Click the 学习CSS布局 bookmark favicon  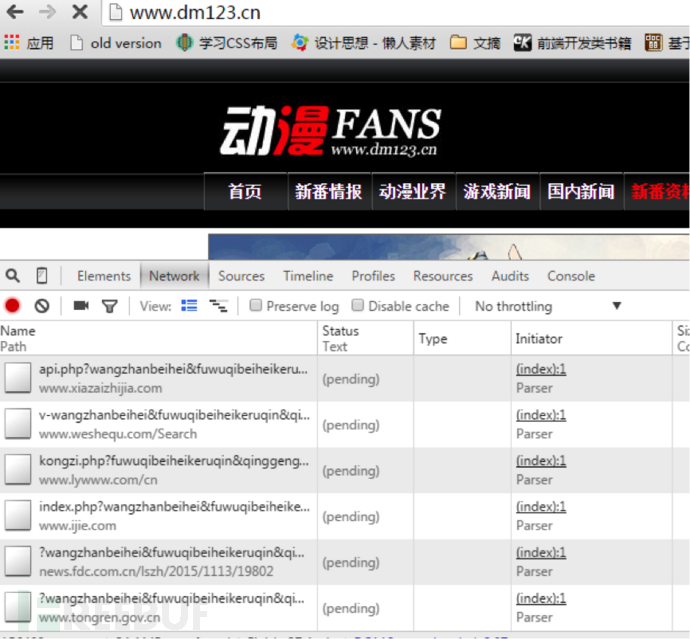[x=184, y=43]
